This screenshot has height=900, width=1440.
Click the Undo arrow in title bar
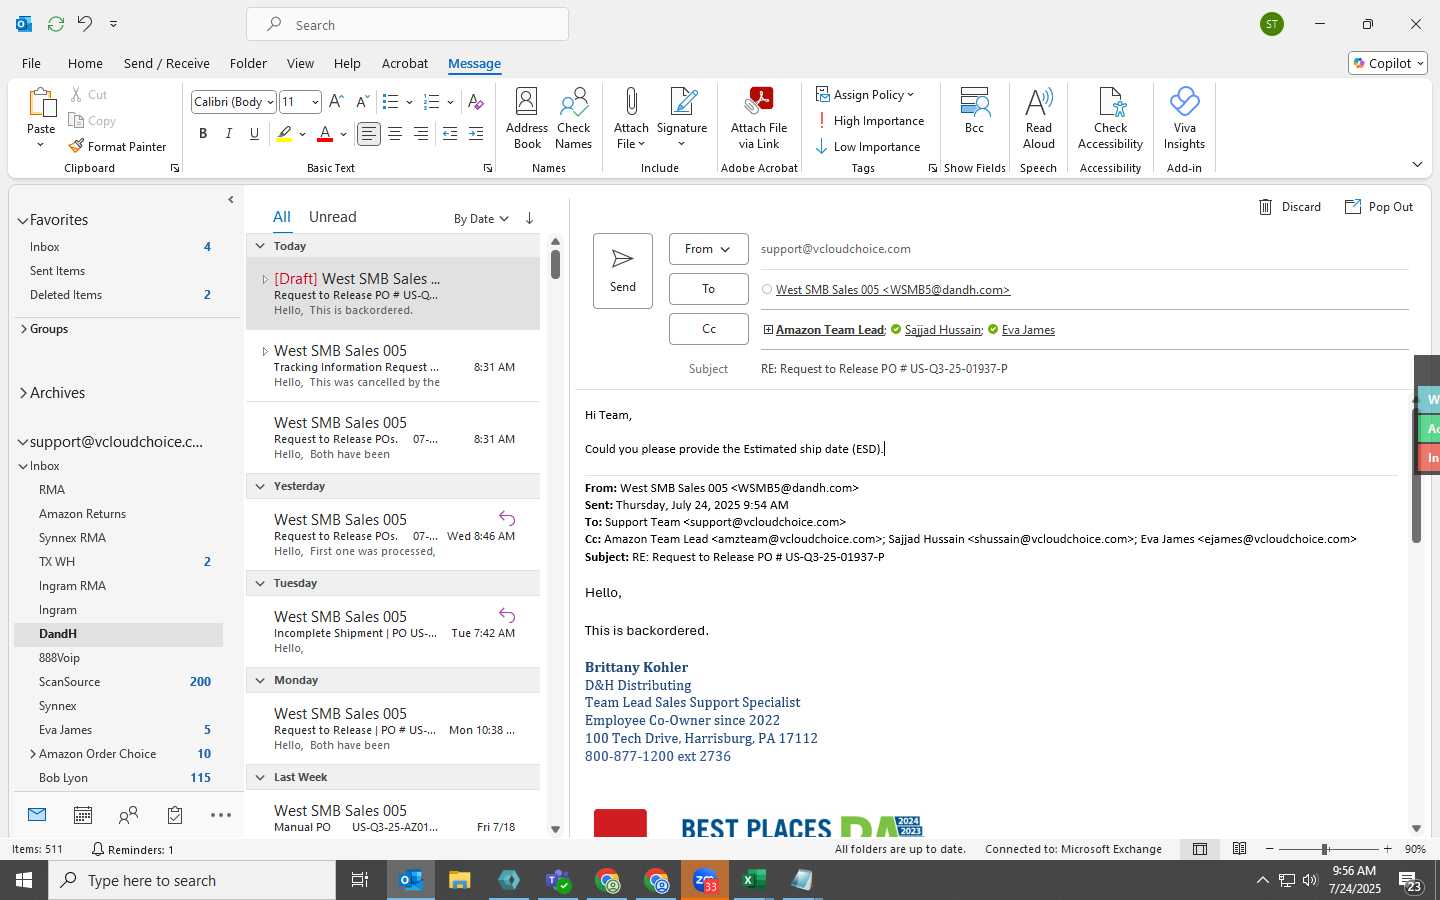(x=85, y=23)
